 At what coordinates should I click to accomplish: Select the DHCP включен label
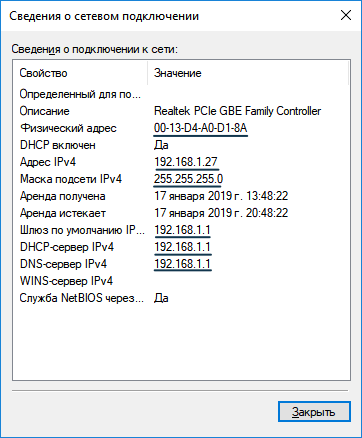(x=58, y=145)
